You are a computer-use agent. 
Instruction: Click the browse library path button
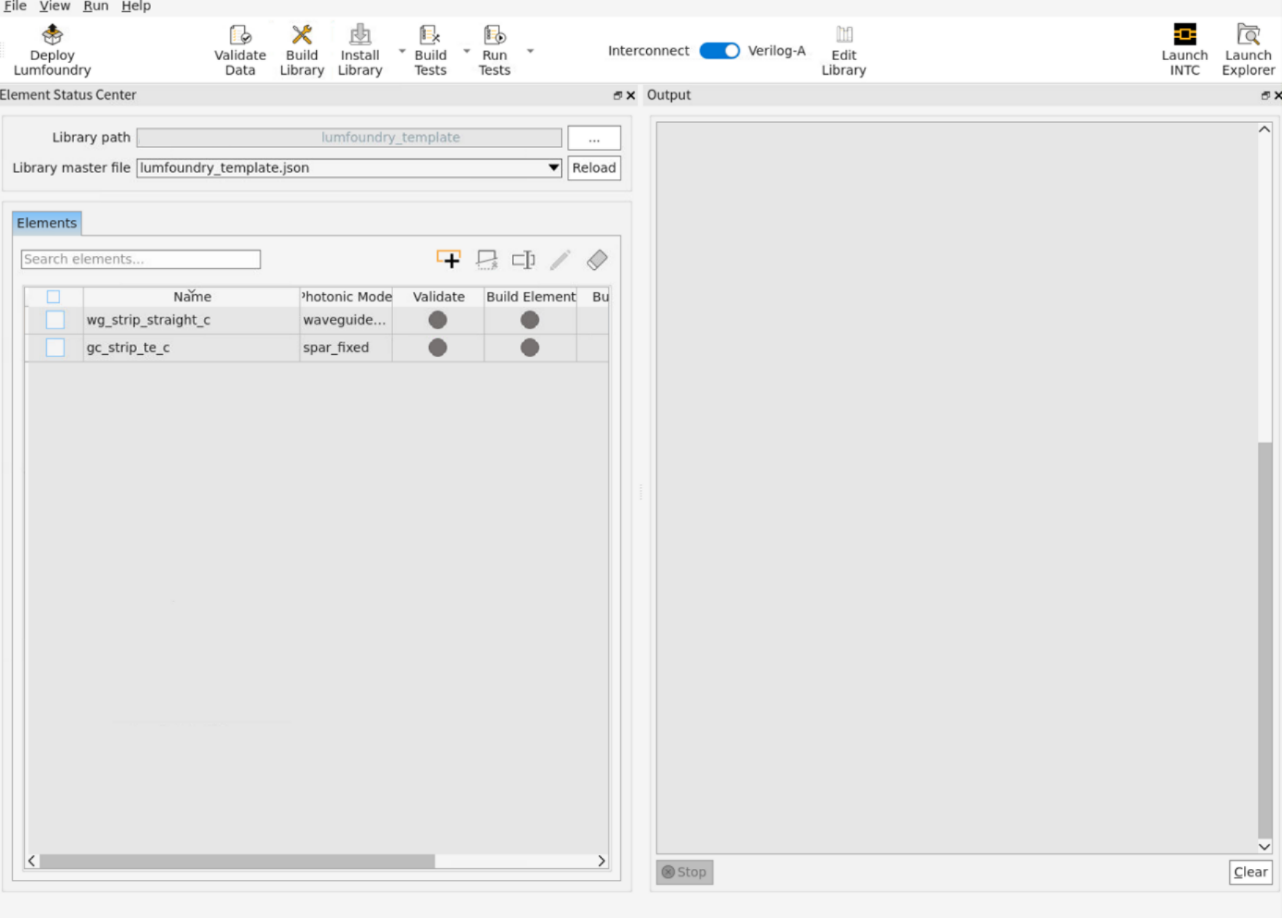click(594, 138)
